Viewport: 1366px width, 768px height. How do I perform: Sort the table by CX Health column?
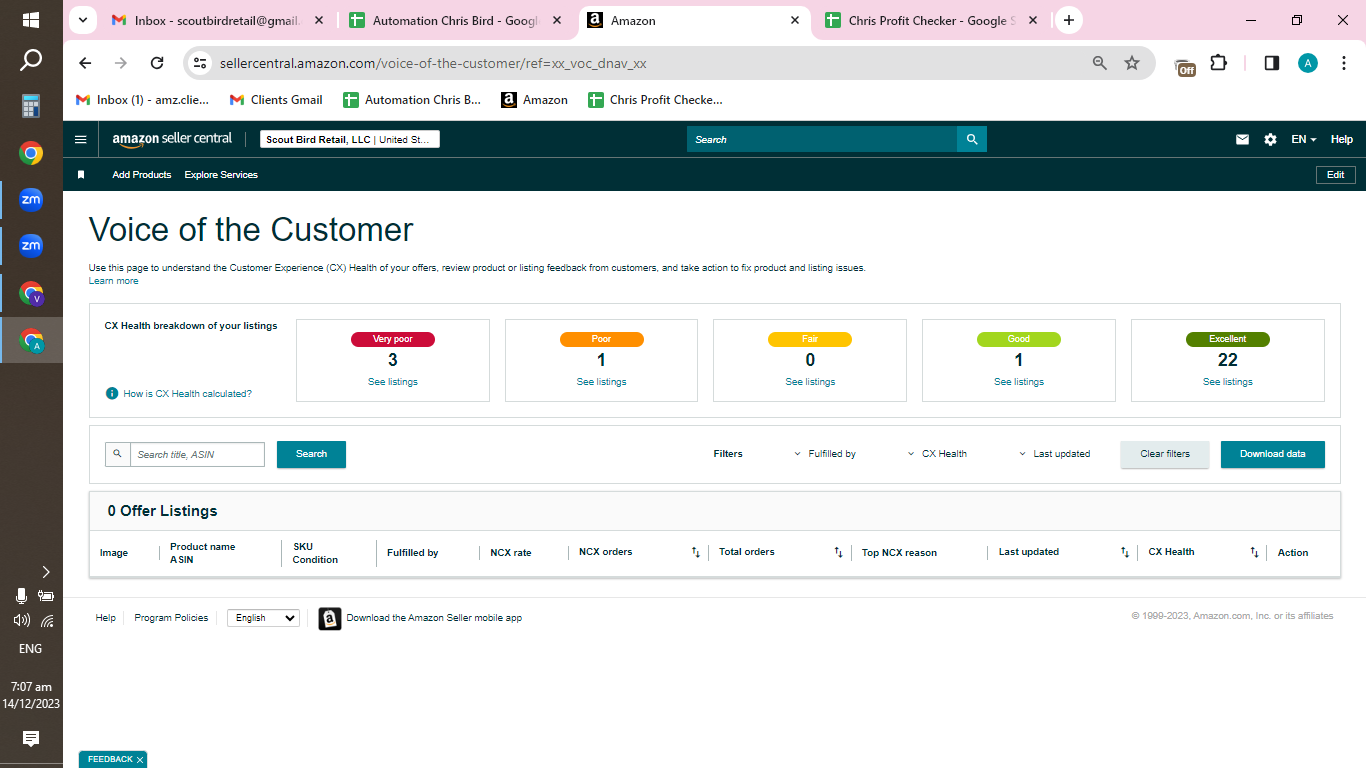(x=1255, y=552)
